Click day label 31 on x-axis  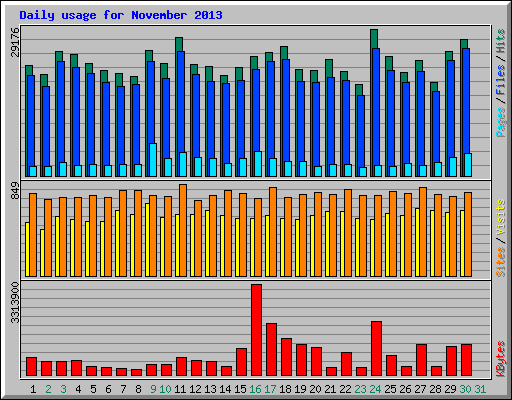[x=480, y=389]
